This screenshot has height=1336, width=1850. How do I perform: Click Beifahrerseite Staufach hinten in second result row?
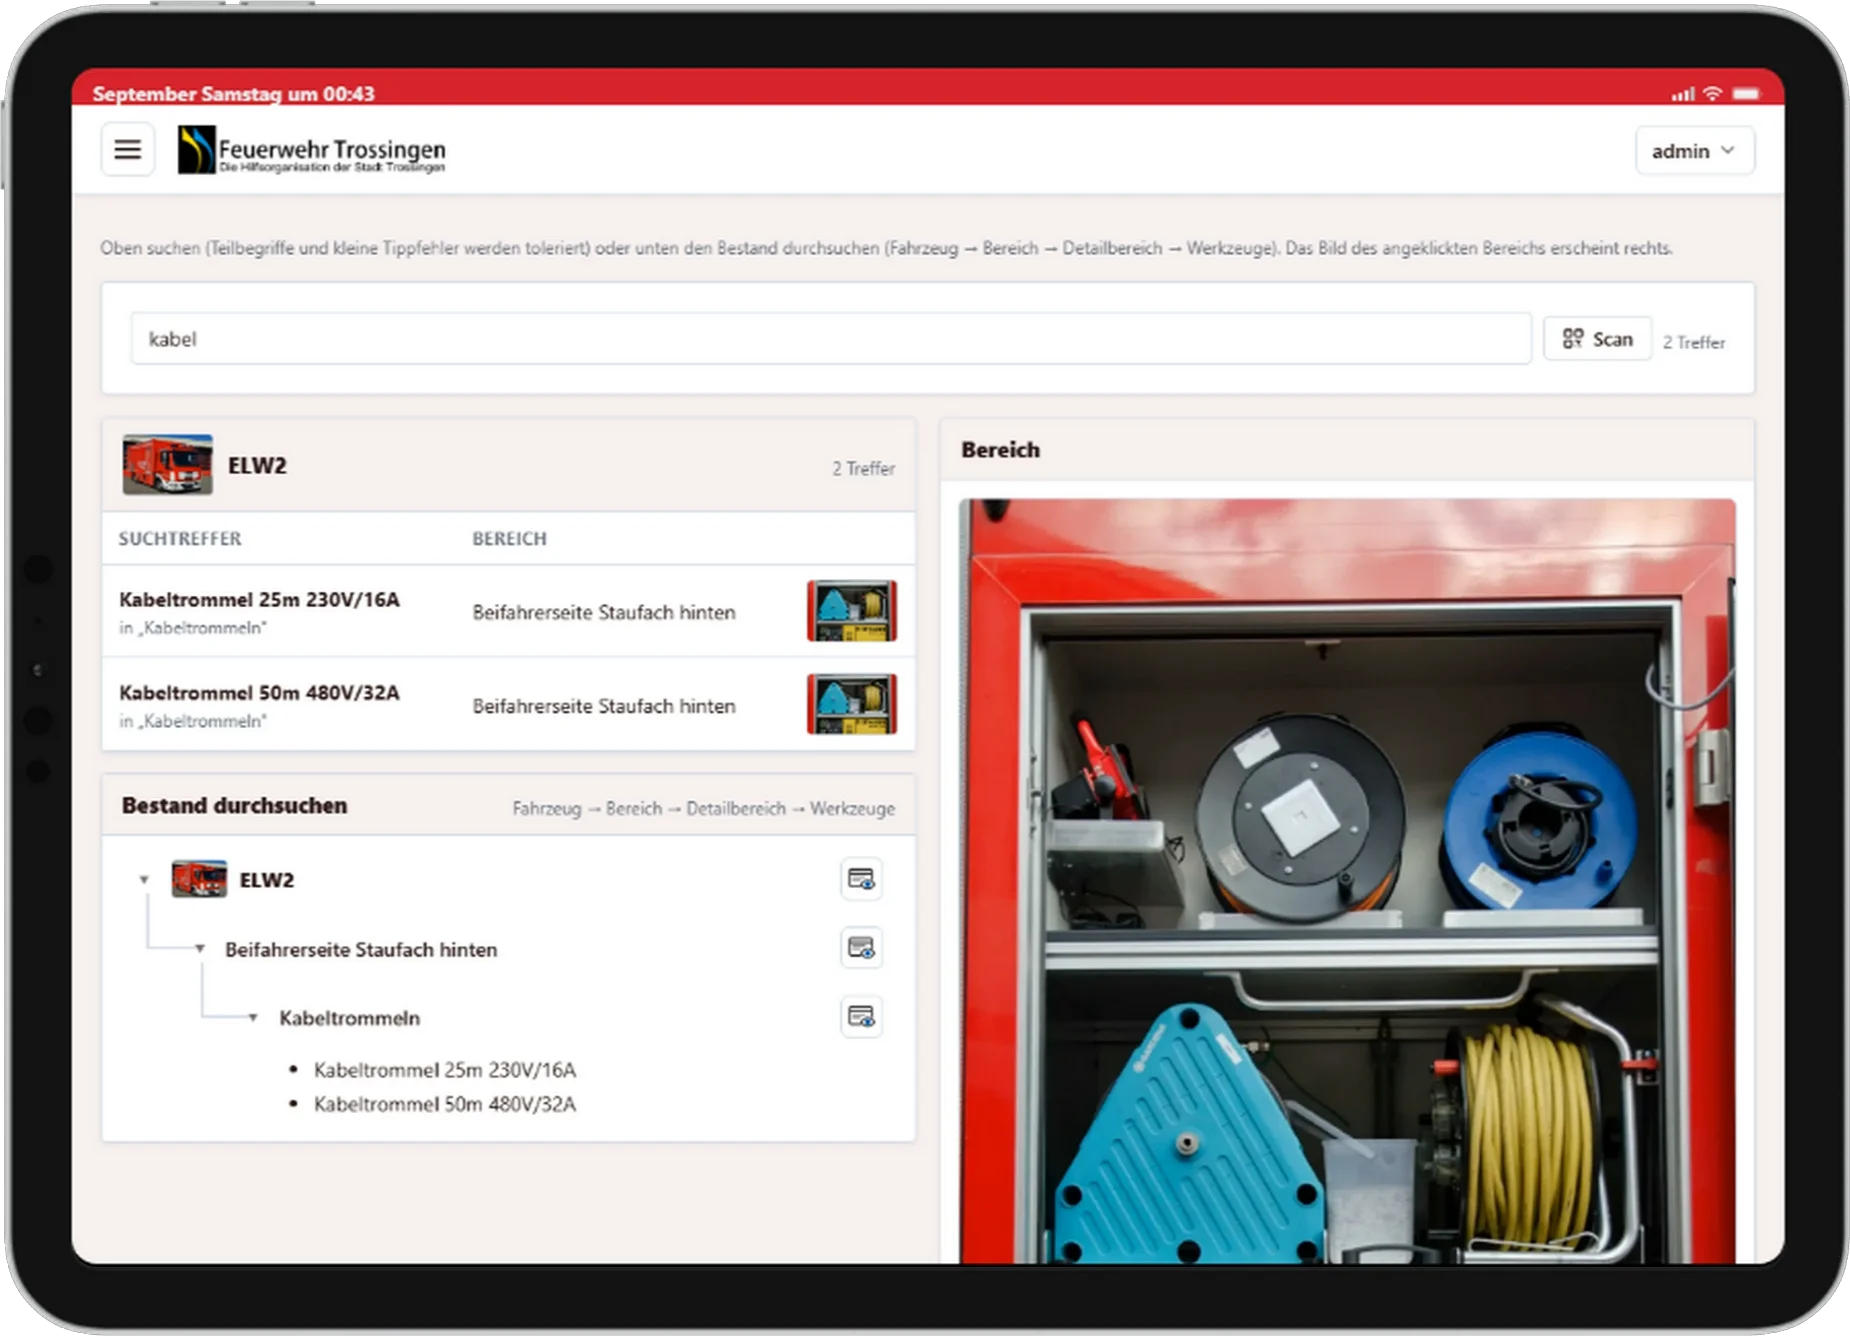point(604,706)
